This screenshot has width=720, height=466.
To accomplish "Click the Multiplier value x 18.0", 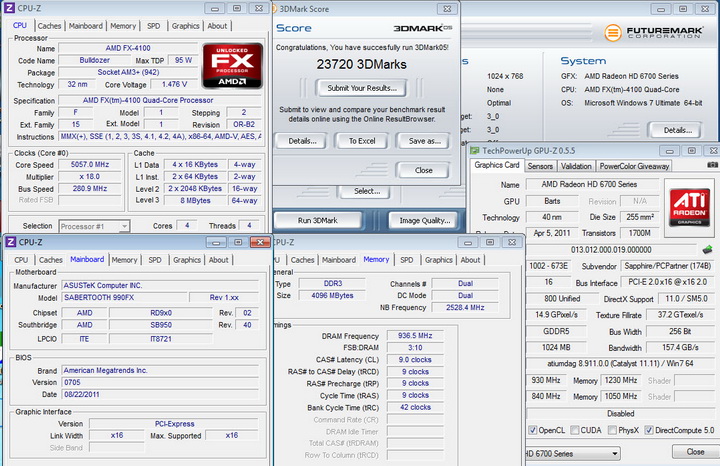I will click(90, 176).
